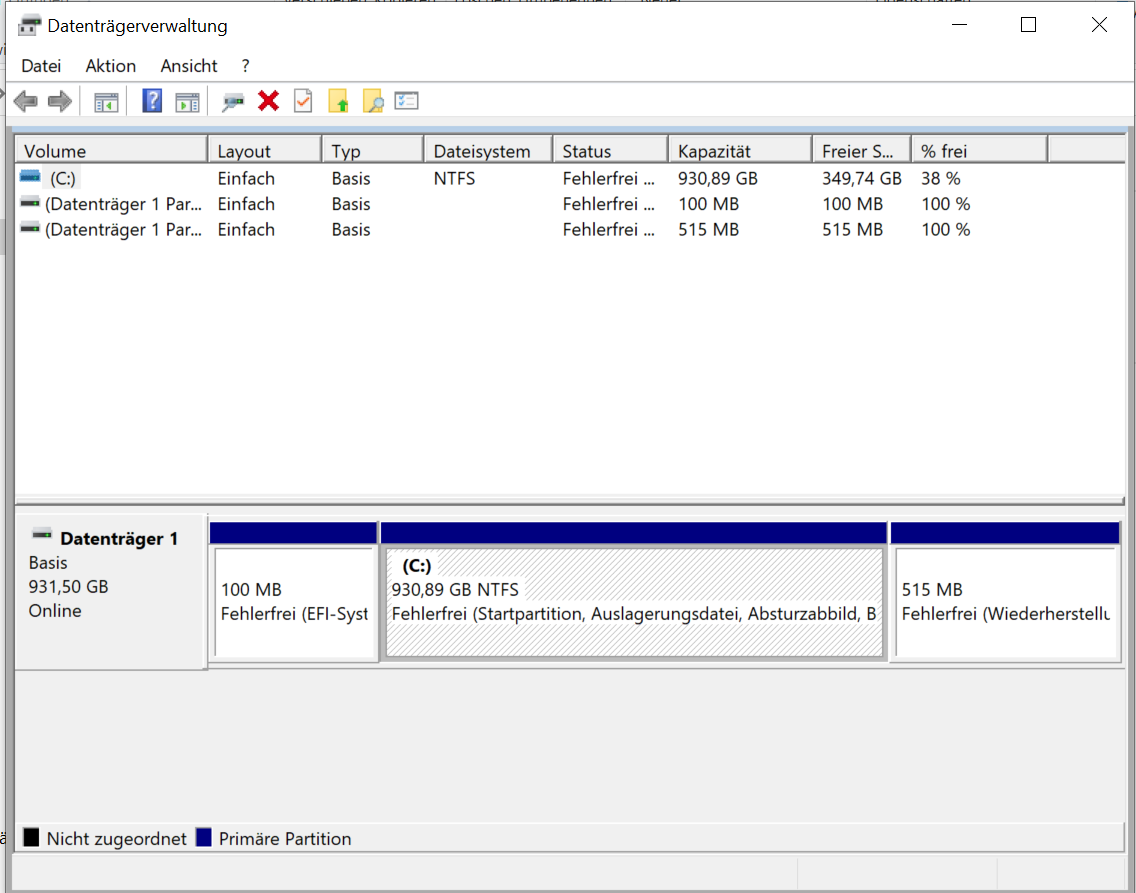This screenshot has width=1136, height=893.
Task: Sort by the Freier S... column header
Action: (861, 151)
